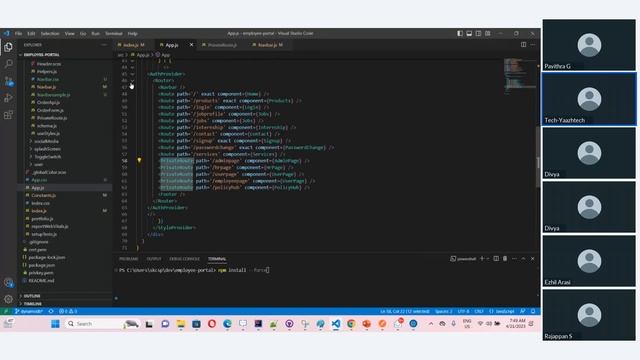Synchronize changes in status bar

[x=51, y=311]
